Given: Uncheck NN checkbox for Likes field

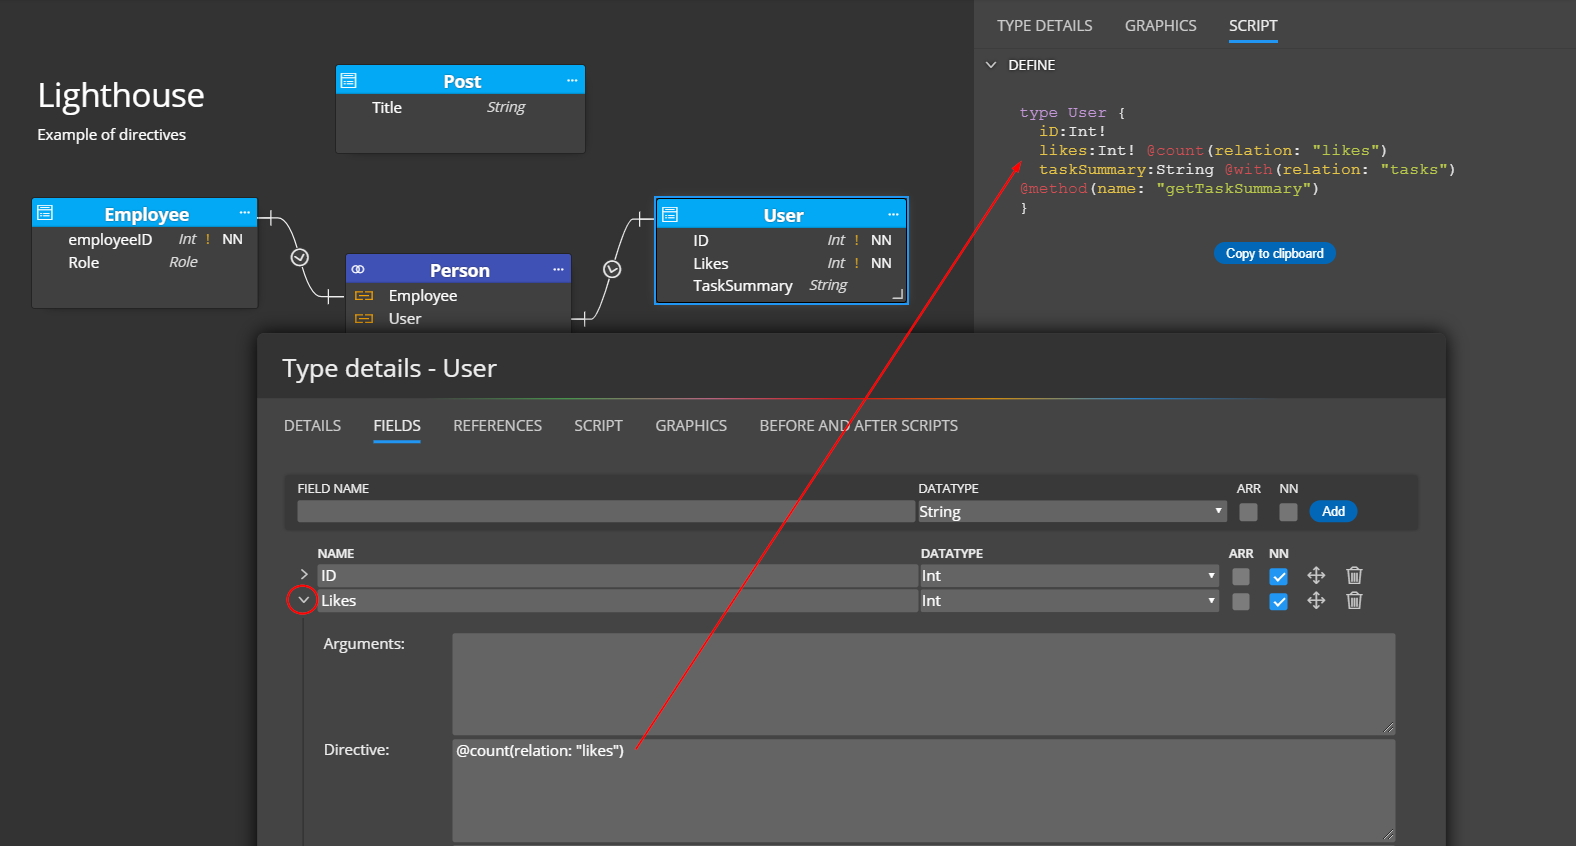Looking at the screenshot, I should [x=1278, y=602].
